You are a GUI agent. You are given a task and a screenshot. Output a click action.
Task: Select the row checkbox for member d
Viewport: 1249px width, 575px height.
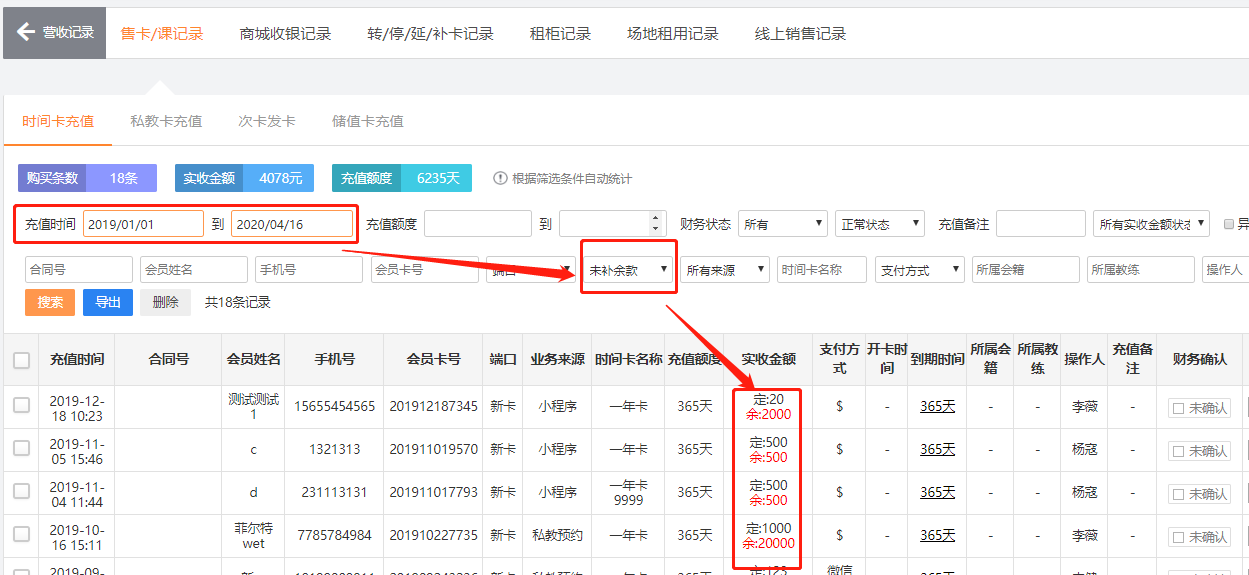[x=21, y=491]
